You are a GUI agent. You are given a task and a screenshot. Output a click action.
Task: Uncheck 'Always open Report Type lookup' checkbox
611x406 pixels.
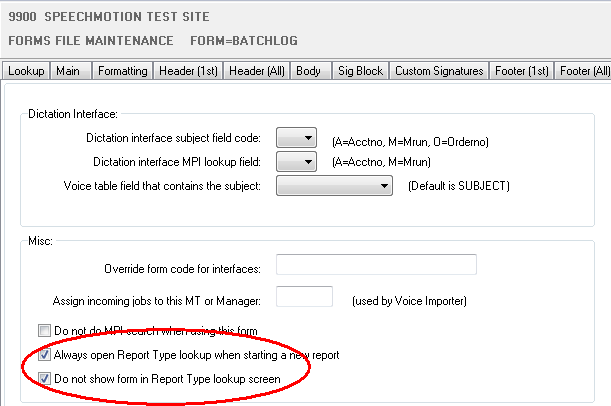pos(44,355)
